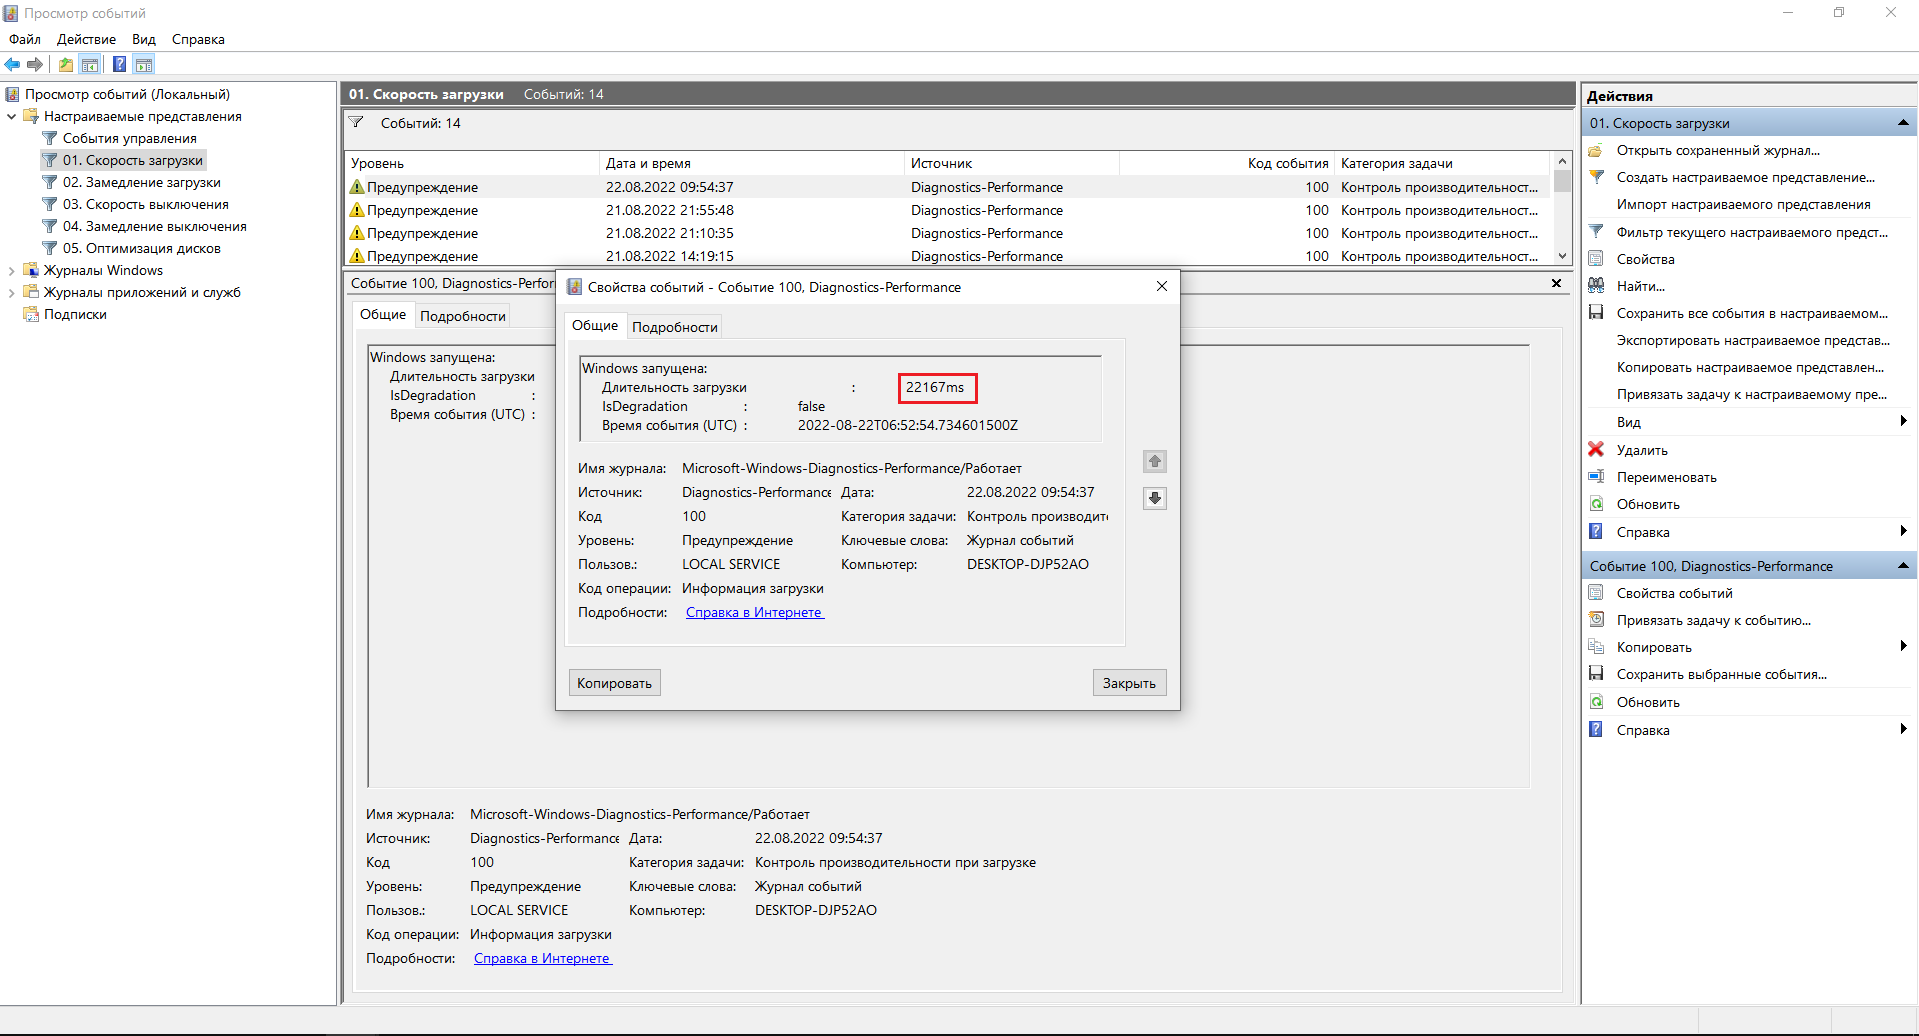This screenshot has height=1036, width=1919.
Task: Click event list scrollbar down arrow
Action: coord(1562,256)
